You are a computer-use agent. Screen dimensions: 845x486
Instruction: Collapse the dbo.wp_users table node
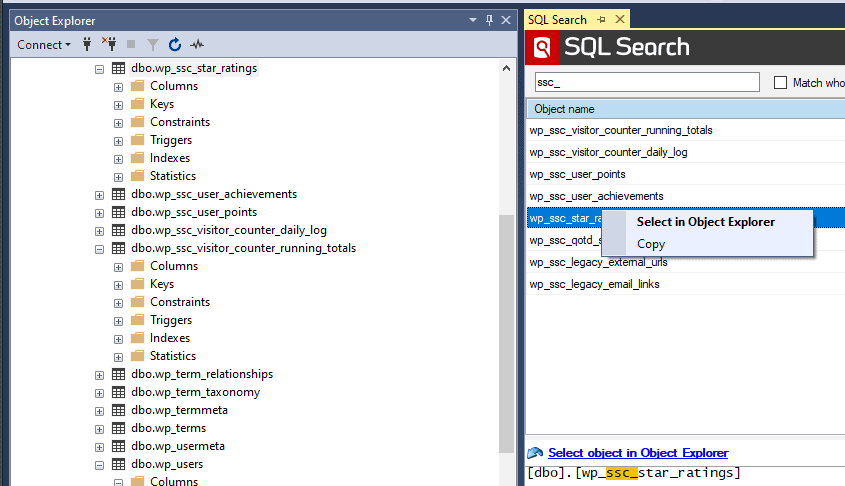click(x=99, y=466)
